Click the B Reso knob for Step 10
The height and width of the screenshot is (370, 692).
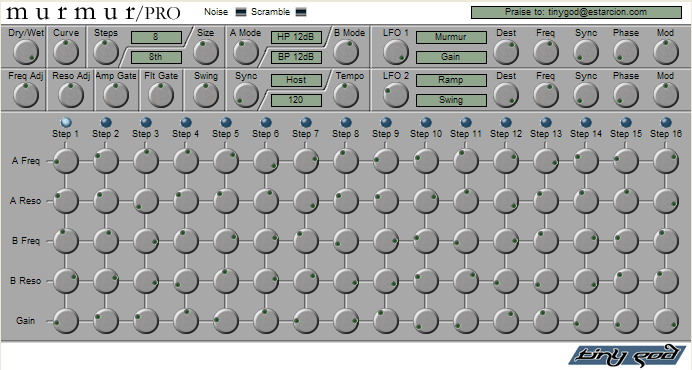(426, 281)
